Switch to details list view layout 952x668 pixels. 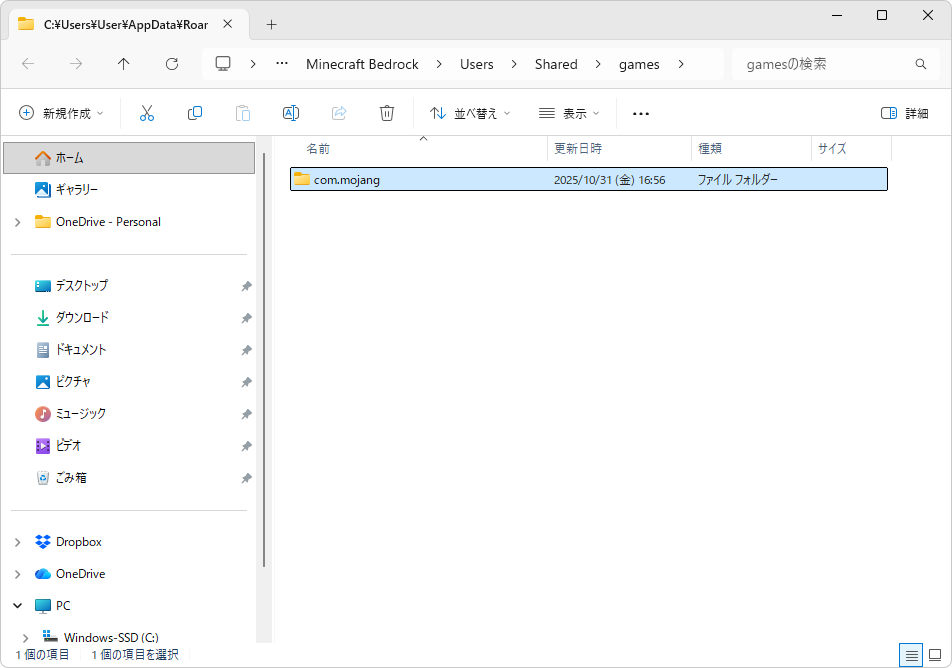(x=911, y=655)
